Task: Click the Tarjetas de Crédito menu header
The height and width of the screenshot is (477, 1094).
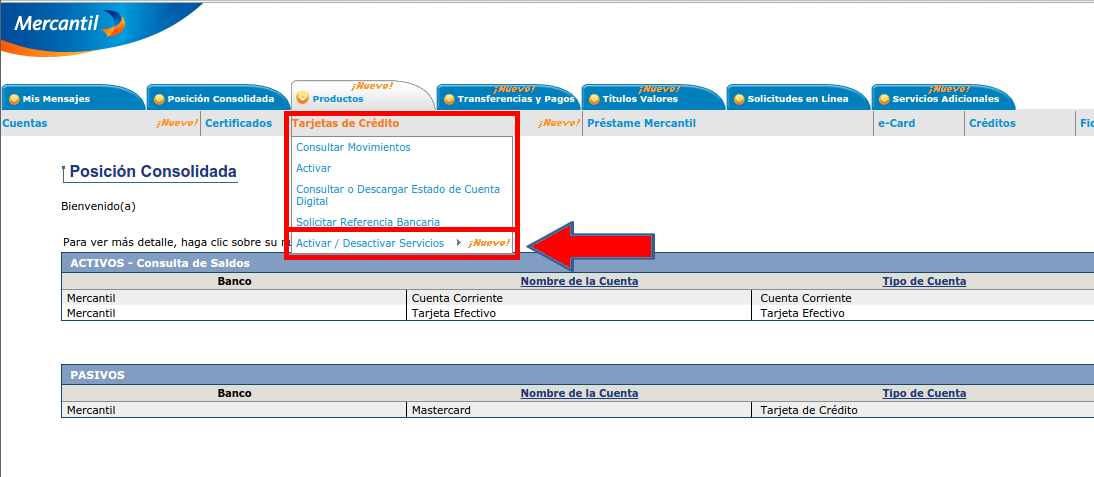Action: click(x=346, y=123)
